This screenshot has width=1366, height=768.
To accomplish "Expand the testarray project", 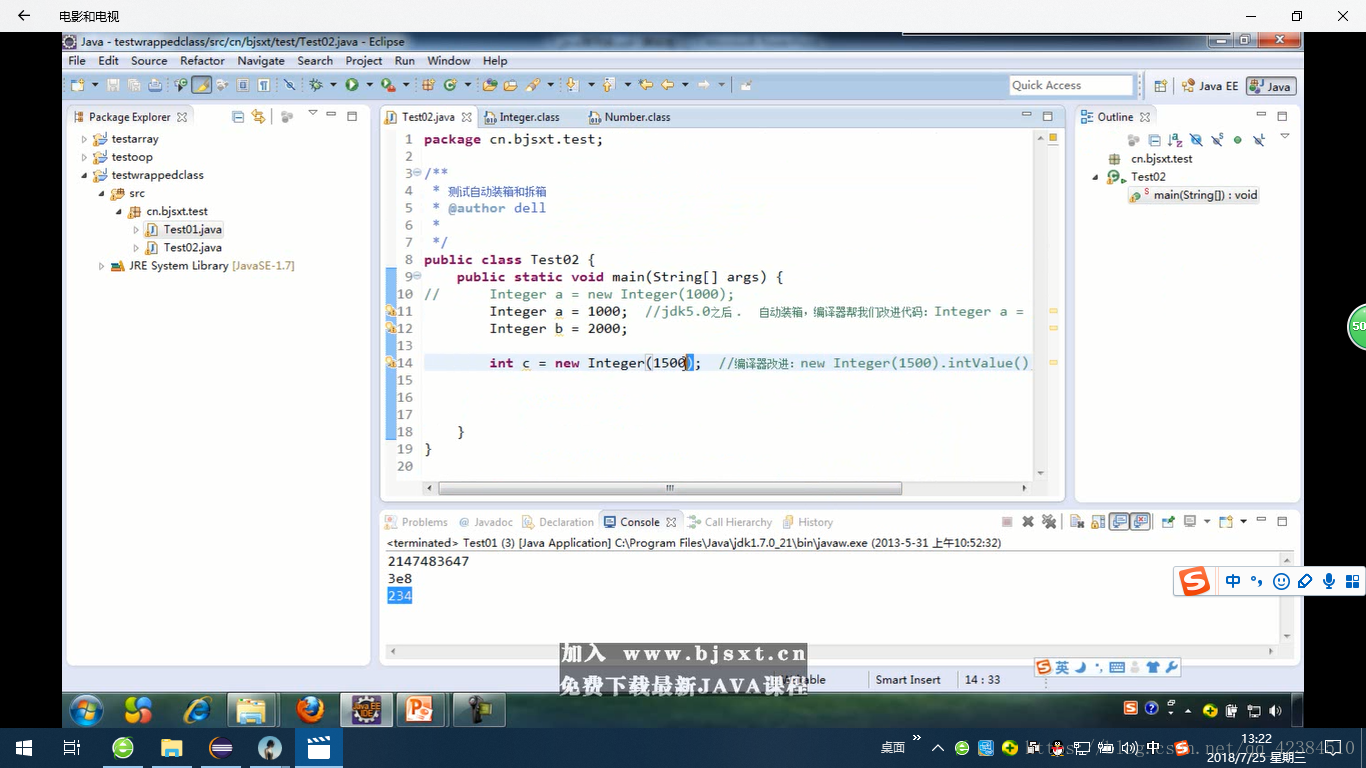I will 84,140.
